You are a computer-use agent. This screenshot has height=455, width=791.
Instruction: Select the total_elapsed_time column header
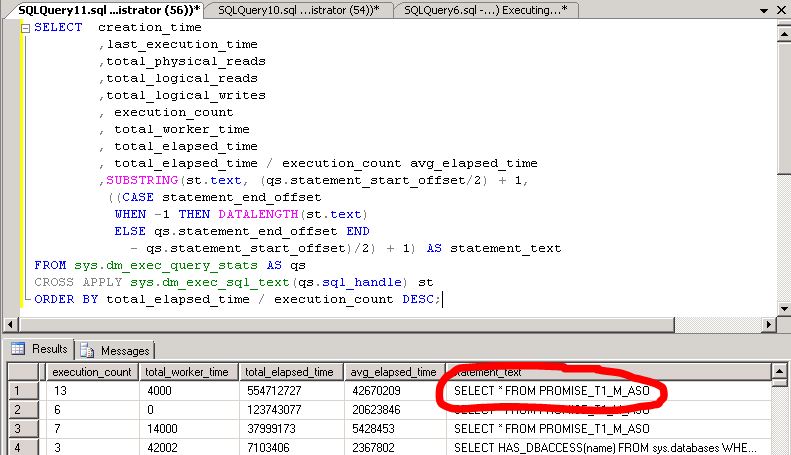290,372
